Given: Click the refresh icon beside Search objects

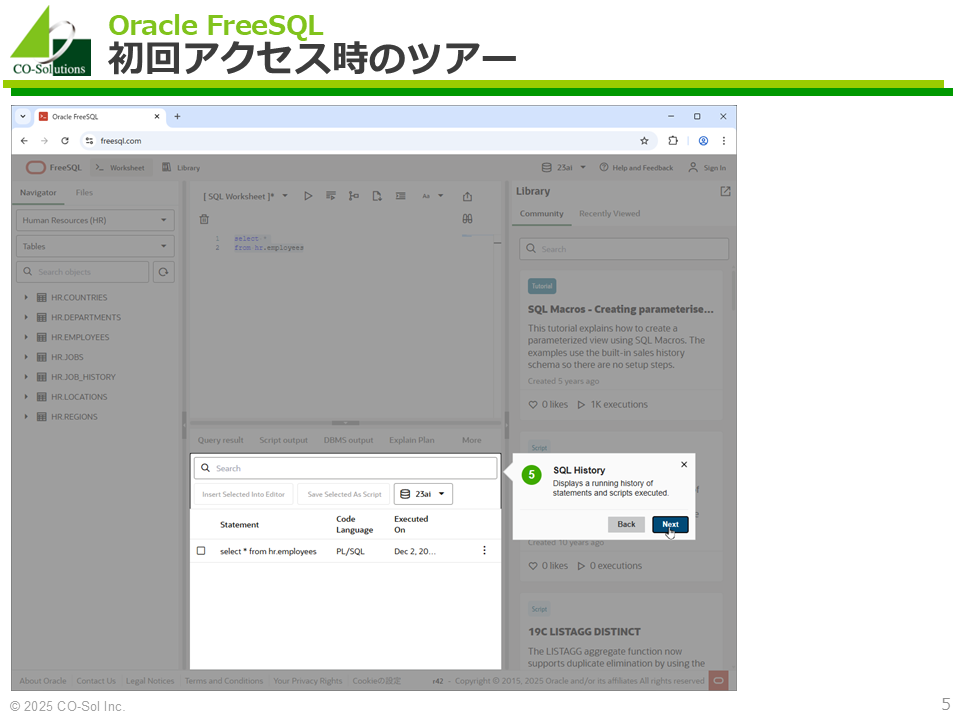Looking at the screenshot, I should pos(163,272).
